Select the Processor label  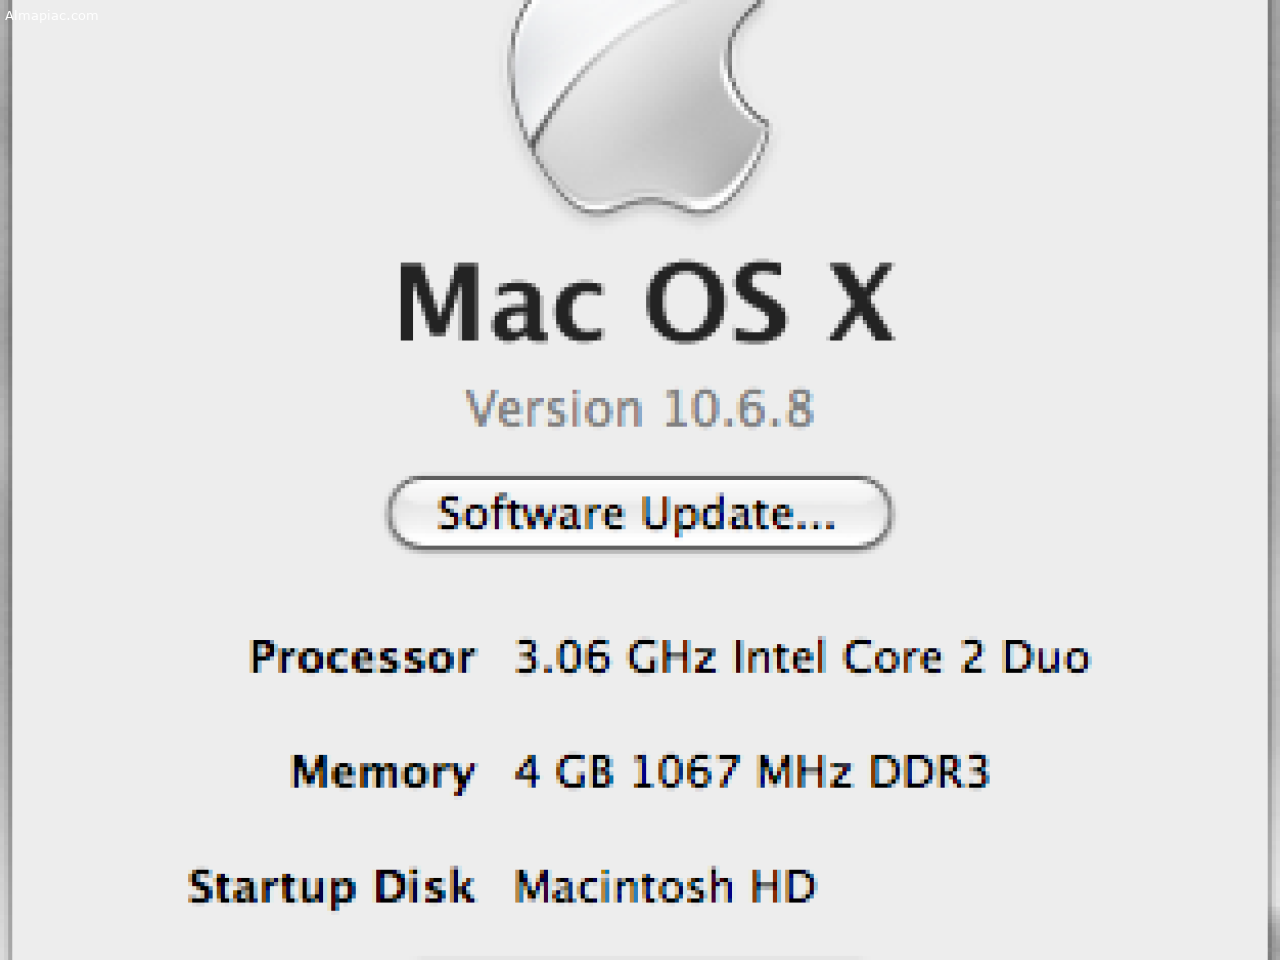[x=363, y=659]
